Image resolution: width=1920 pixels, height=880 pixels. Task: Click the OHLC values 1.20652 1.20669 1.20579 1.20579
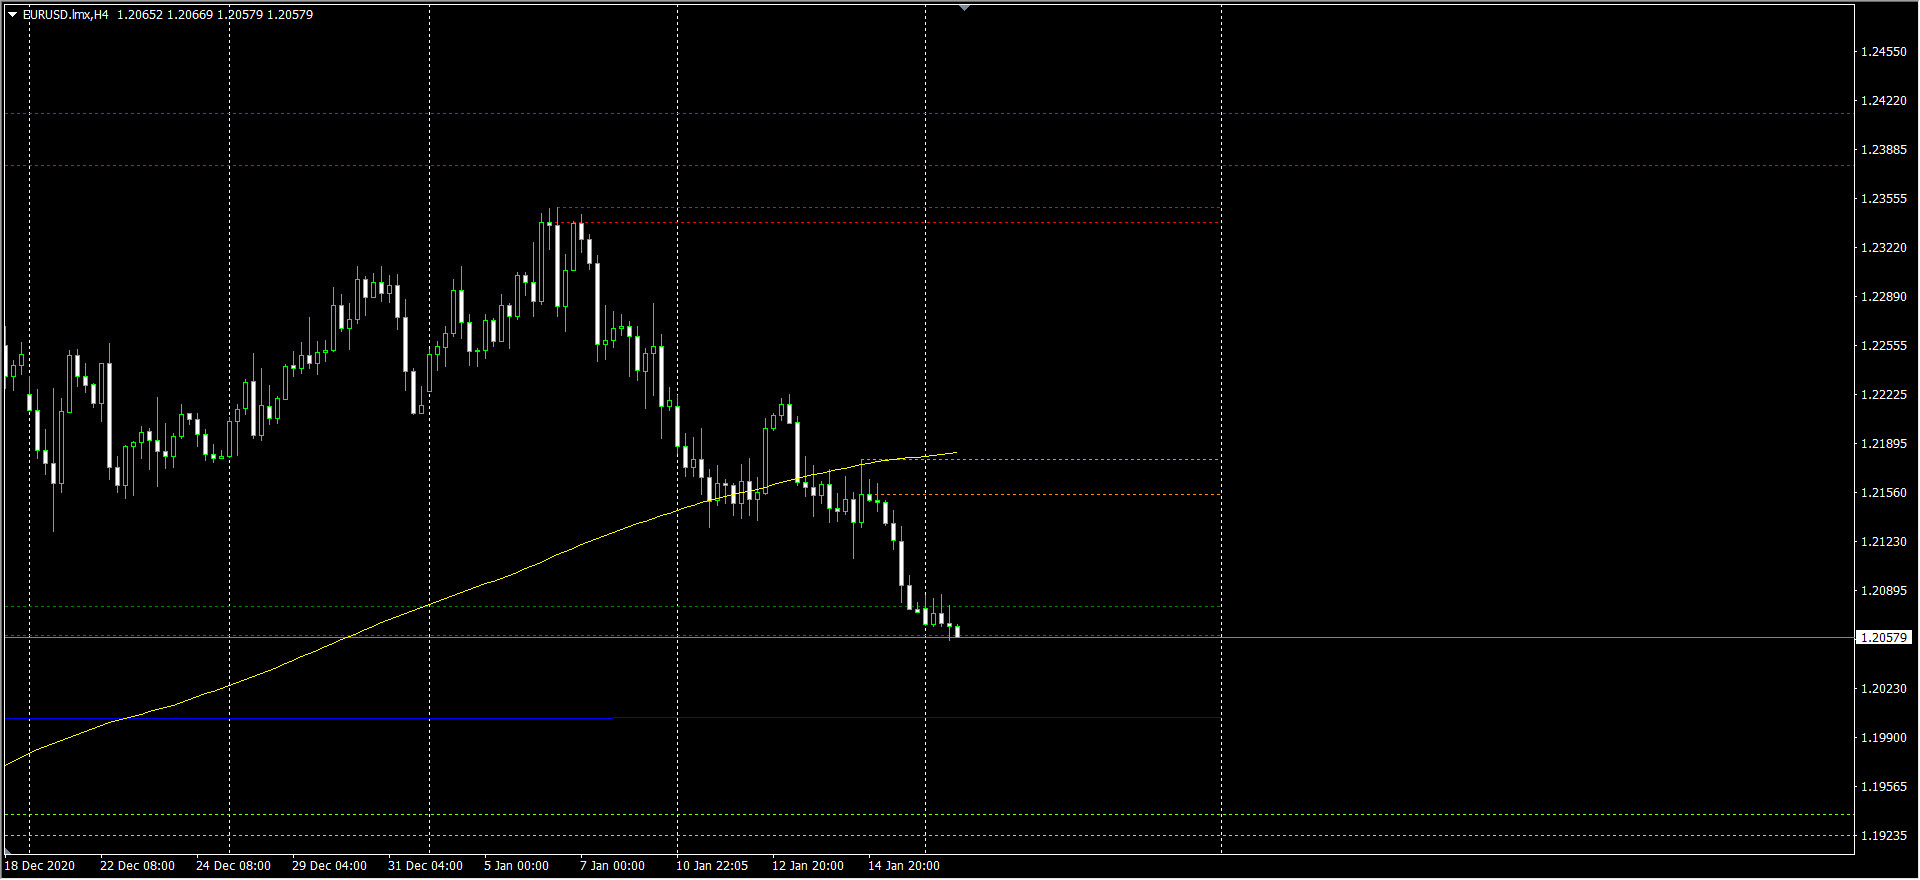pyautogui.click(x=215, y=15)
